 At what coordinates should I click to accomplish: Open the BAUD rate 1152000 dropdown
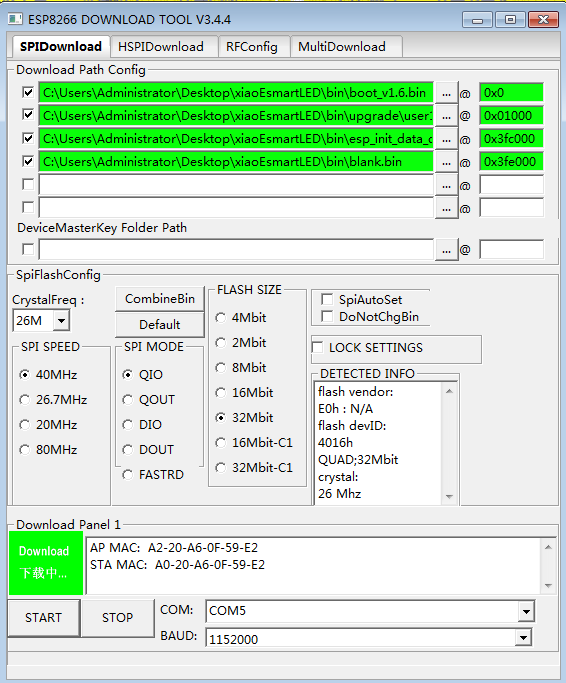click(523, 639)
